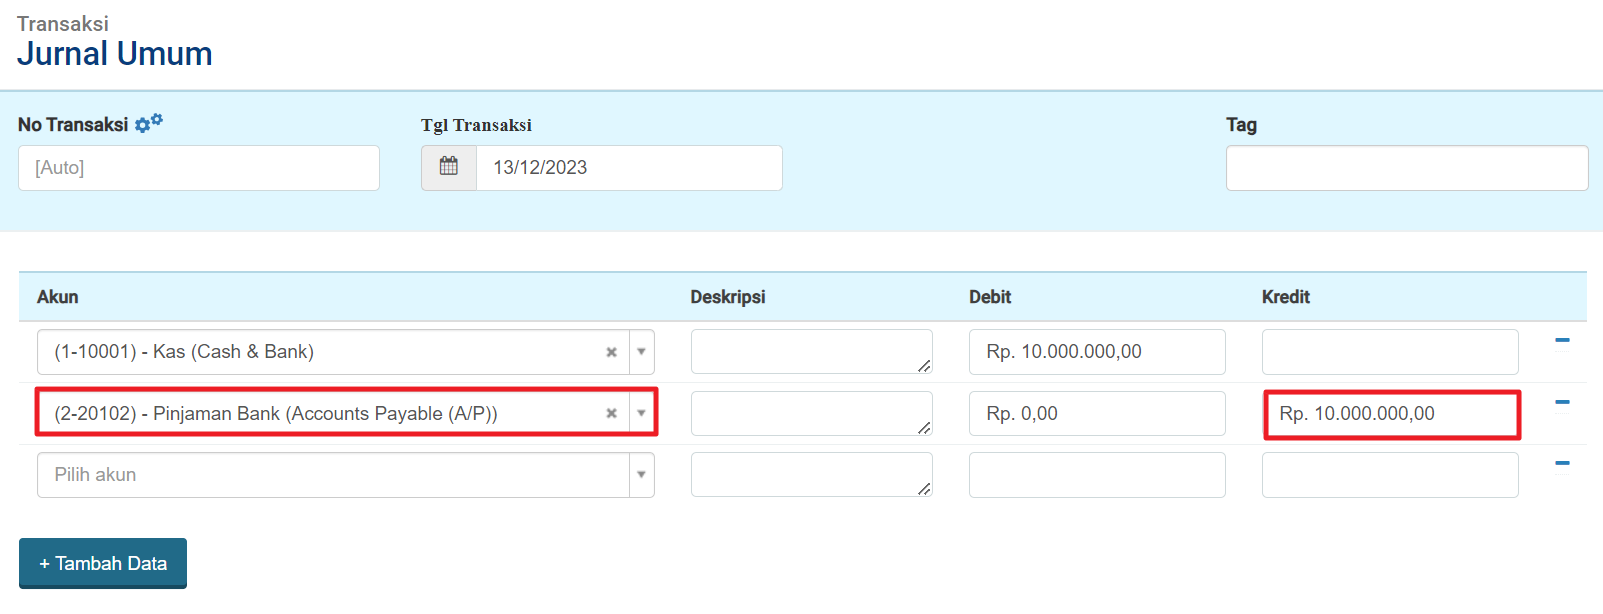Click the Kas row credit field
The image size is (1603, 614).
1389,352
